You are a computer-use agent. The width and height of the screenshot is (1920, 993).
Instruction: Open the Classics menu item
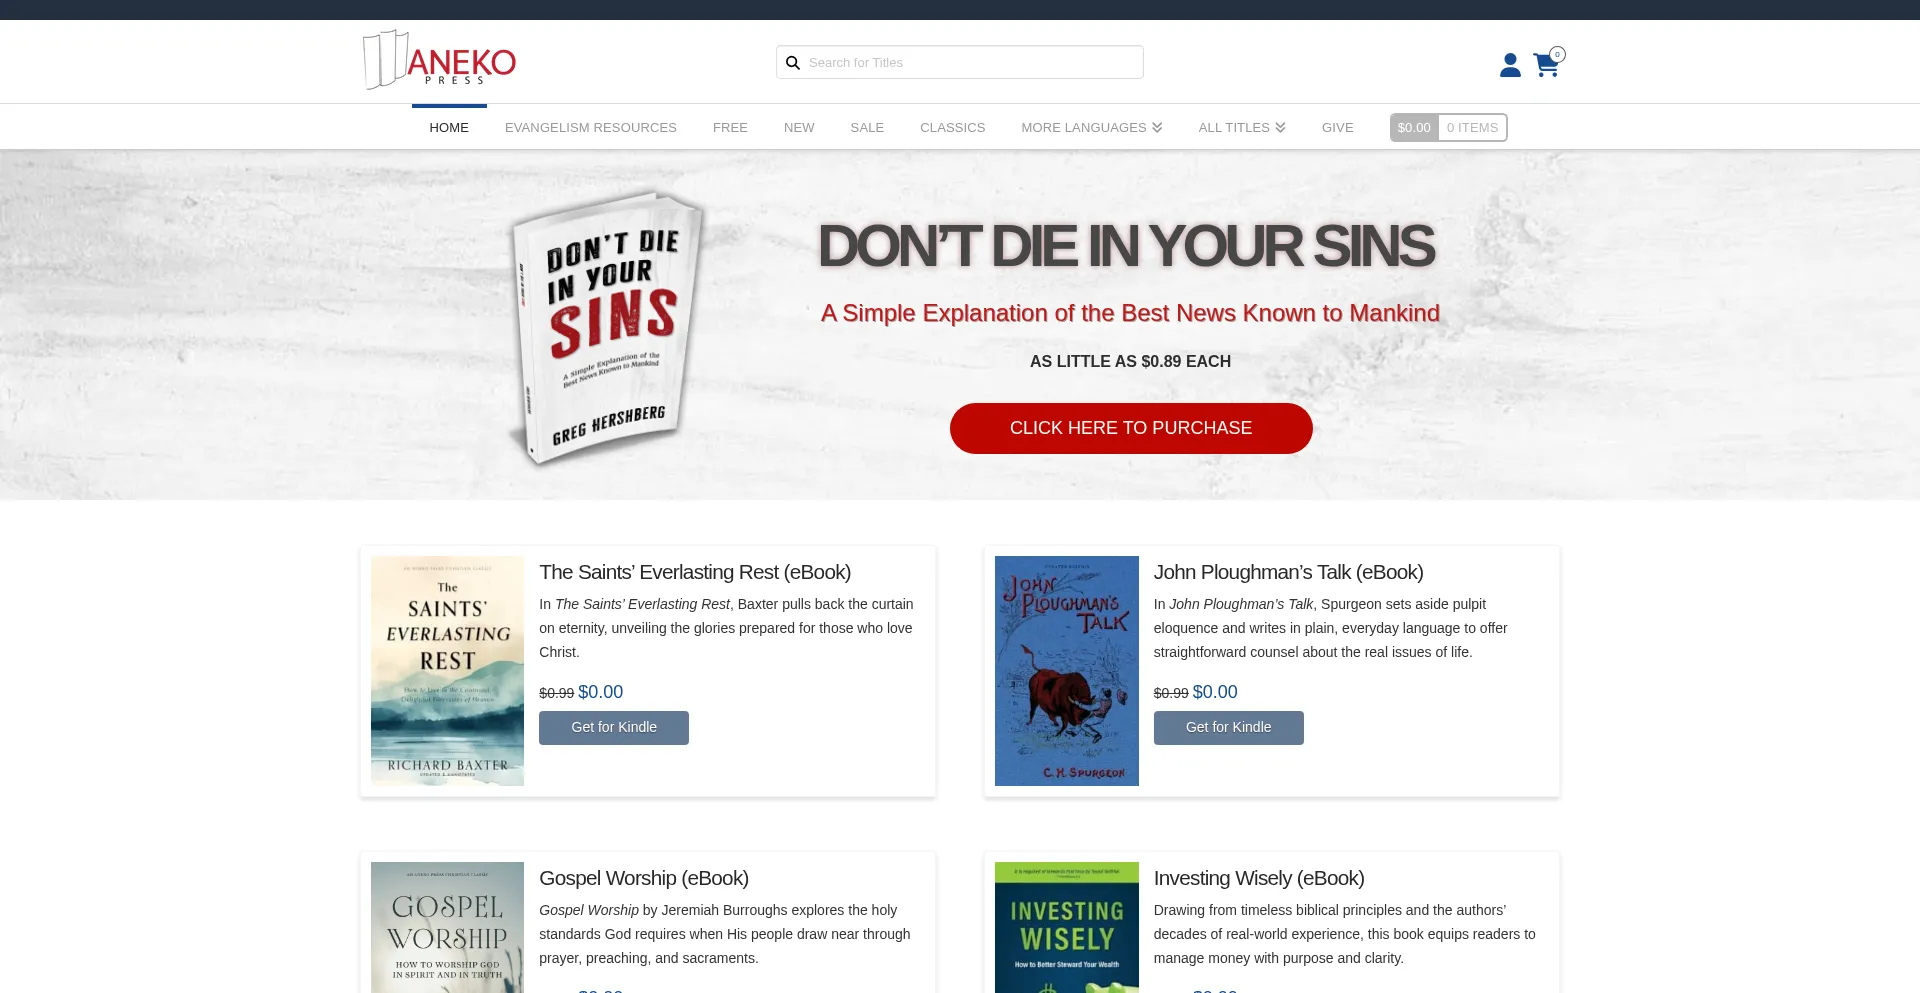[952, 128]
